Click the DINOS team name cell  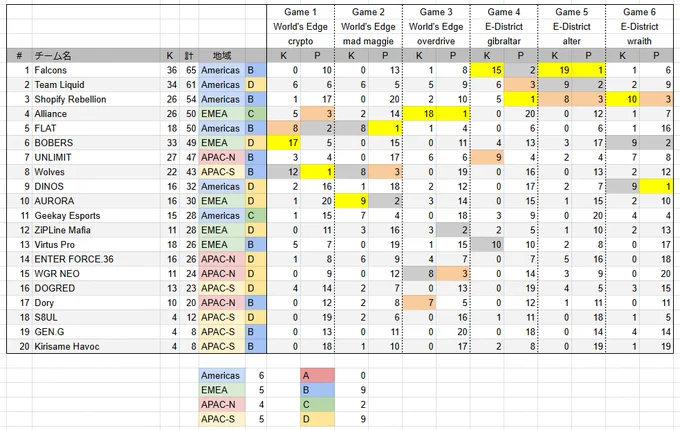point(96,186)
